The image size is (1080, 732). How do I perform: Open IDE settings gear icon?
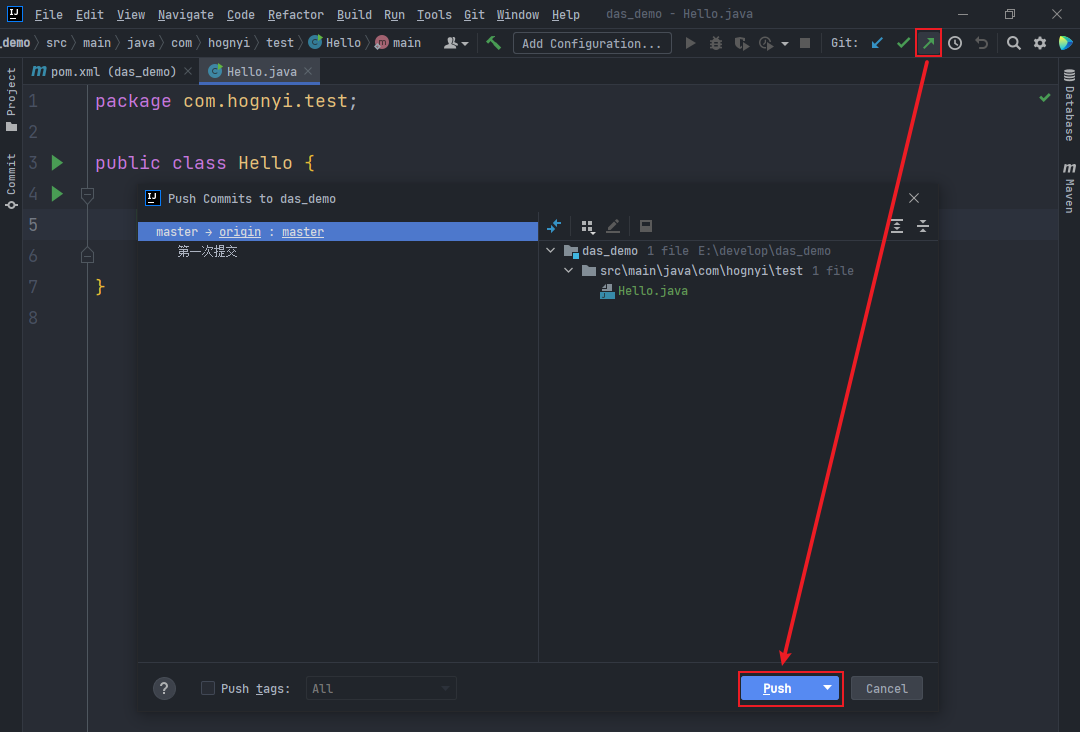[1039, 43]
